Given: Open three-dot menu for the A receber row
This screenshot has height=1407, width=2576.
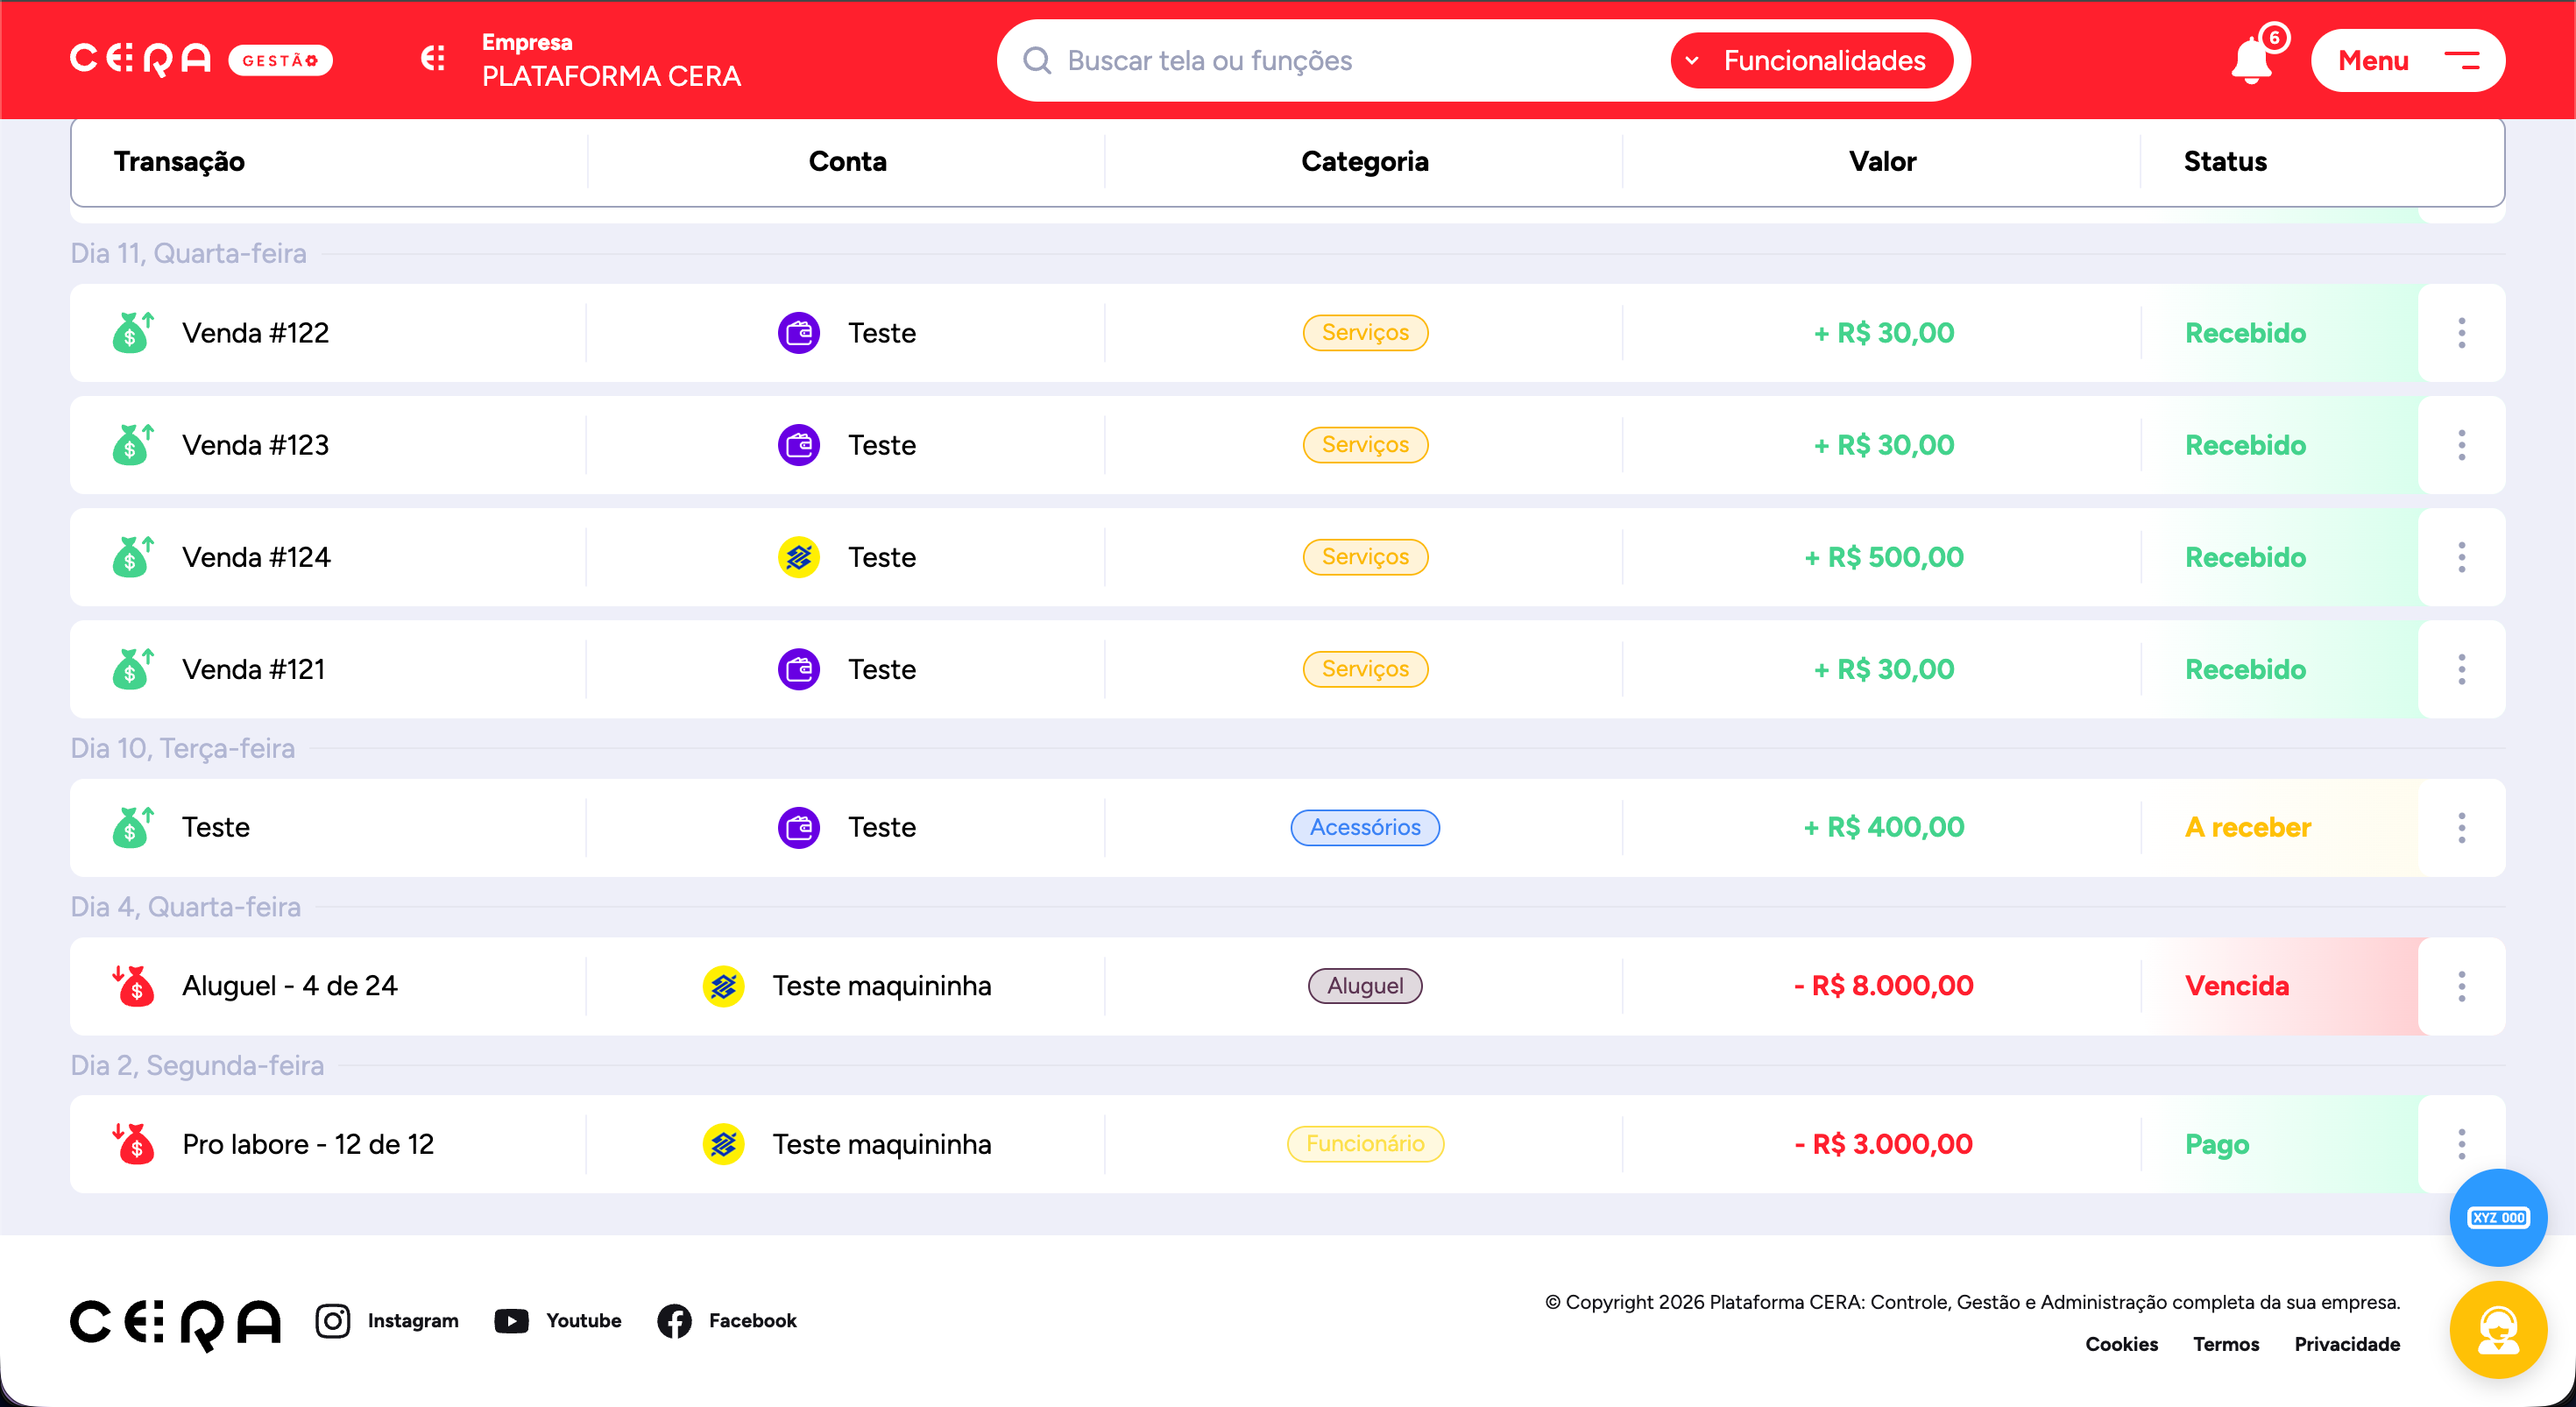Looking at the screenshot, I should coord(2461,828).
